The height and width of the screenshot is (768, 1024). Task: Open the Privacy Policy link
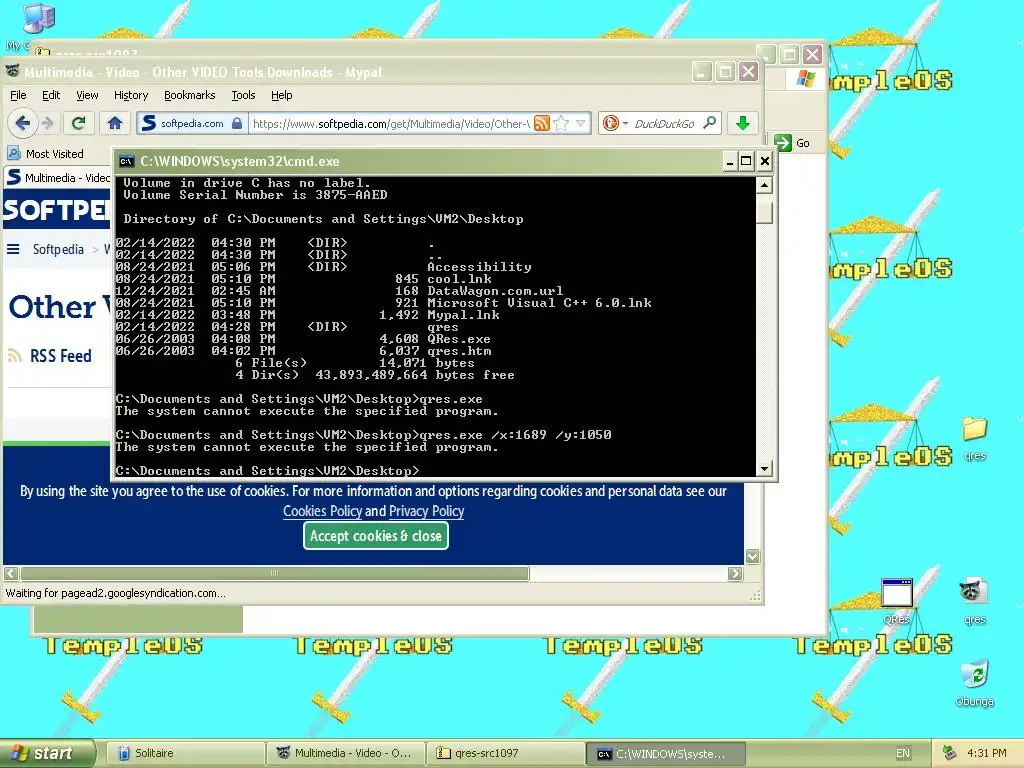click(x=426, y=511)
